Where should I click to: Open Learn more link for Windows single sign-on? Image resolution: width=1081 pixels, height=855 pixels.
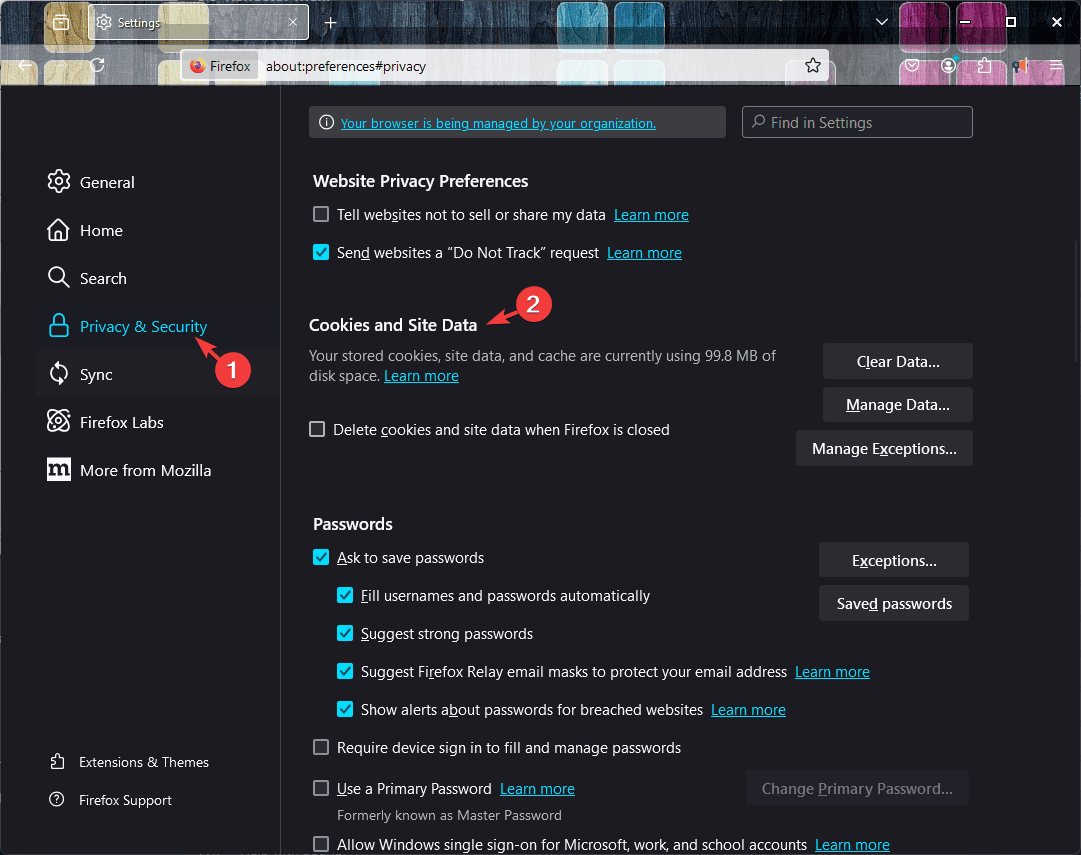point(852,845)
